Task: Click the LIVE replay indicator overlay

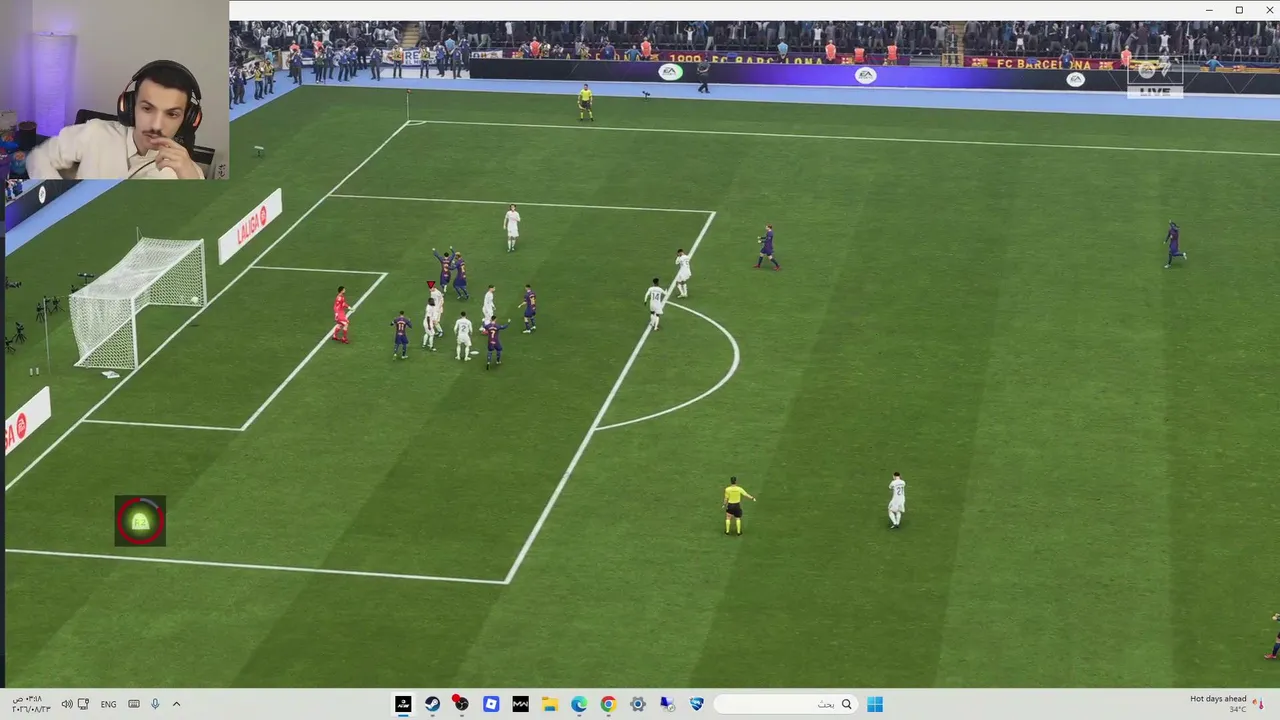Action: (x=1155, y=77)
